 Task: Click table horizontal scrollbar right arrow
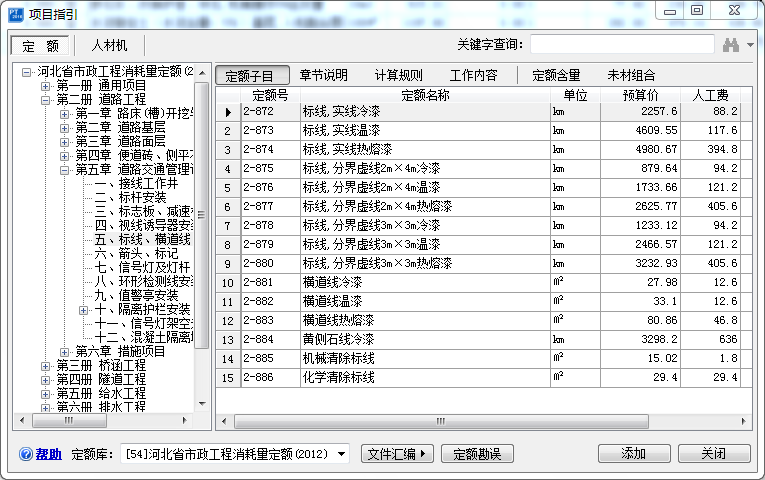(x=744, y=421)
